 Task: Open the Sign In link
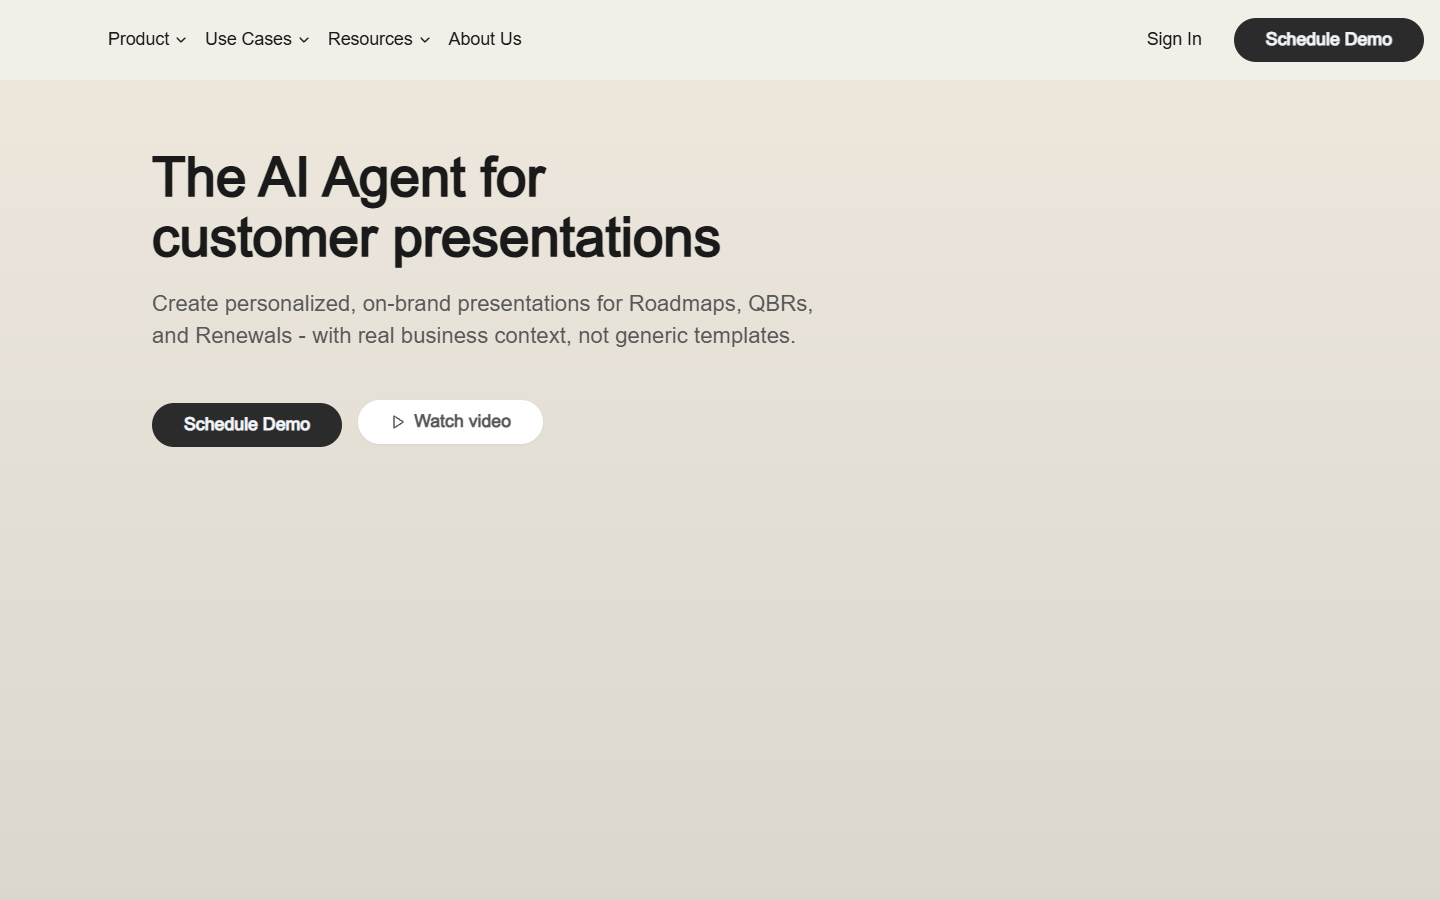(1174, 39)
